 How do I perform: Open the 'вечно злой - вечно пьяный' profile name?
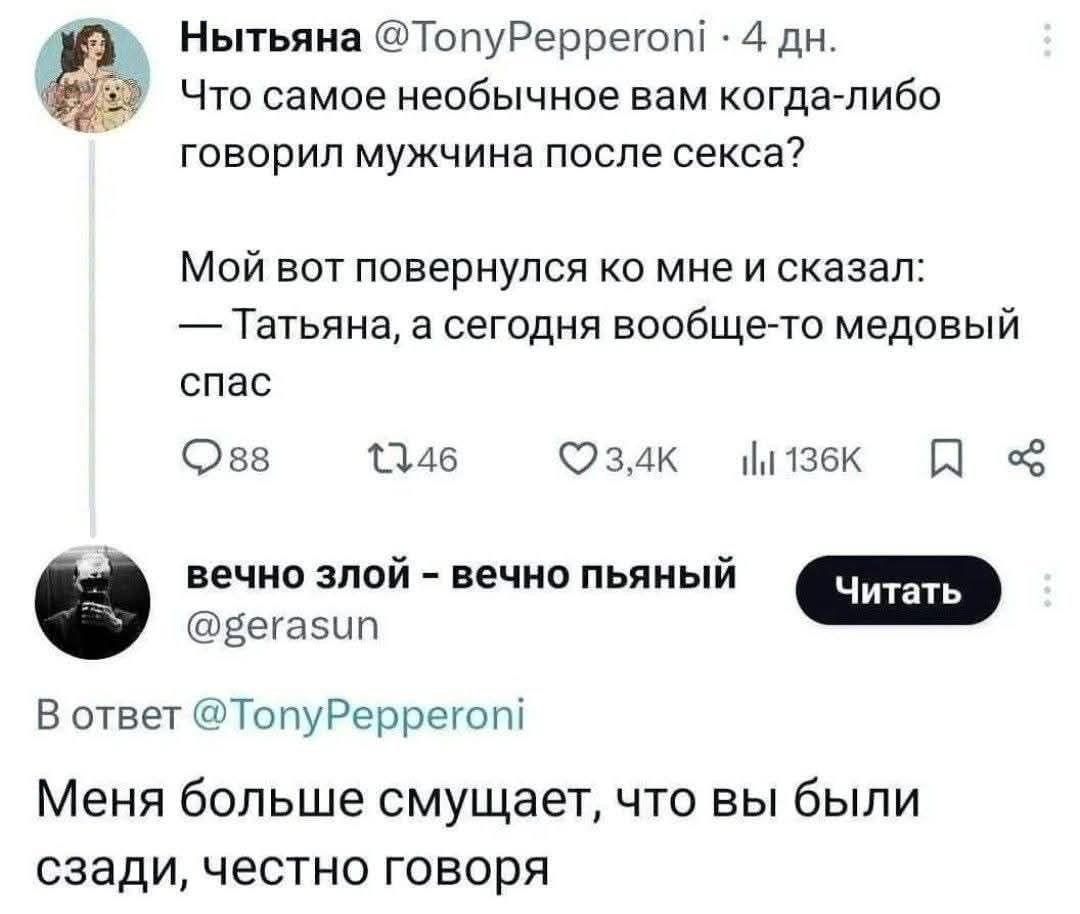tap(461, 577)
